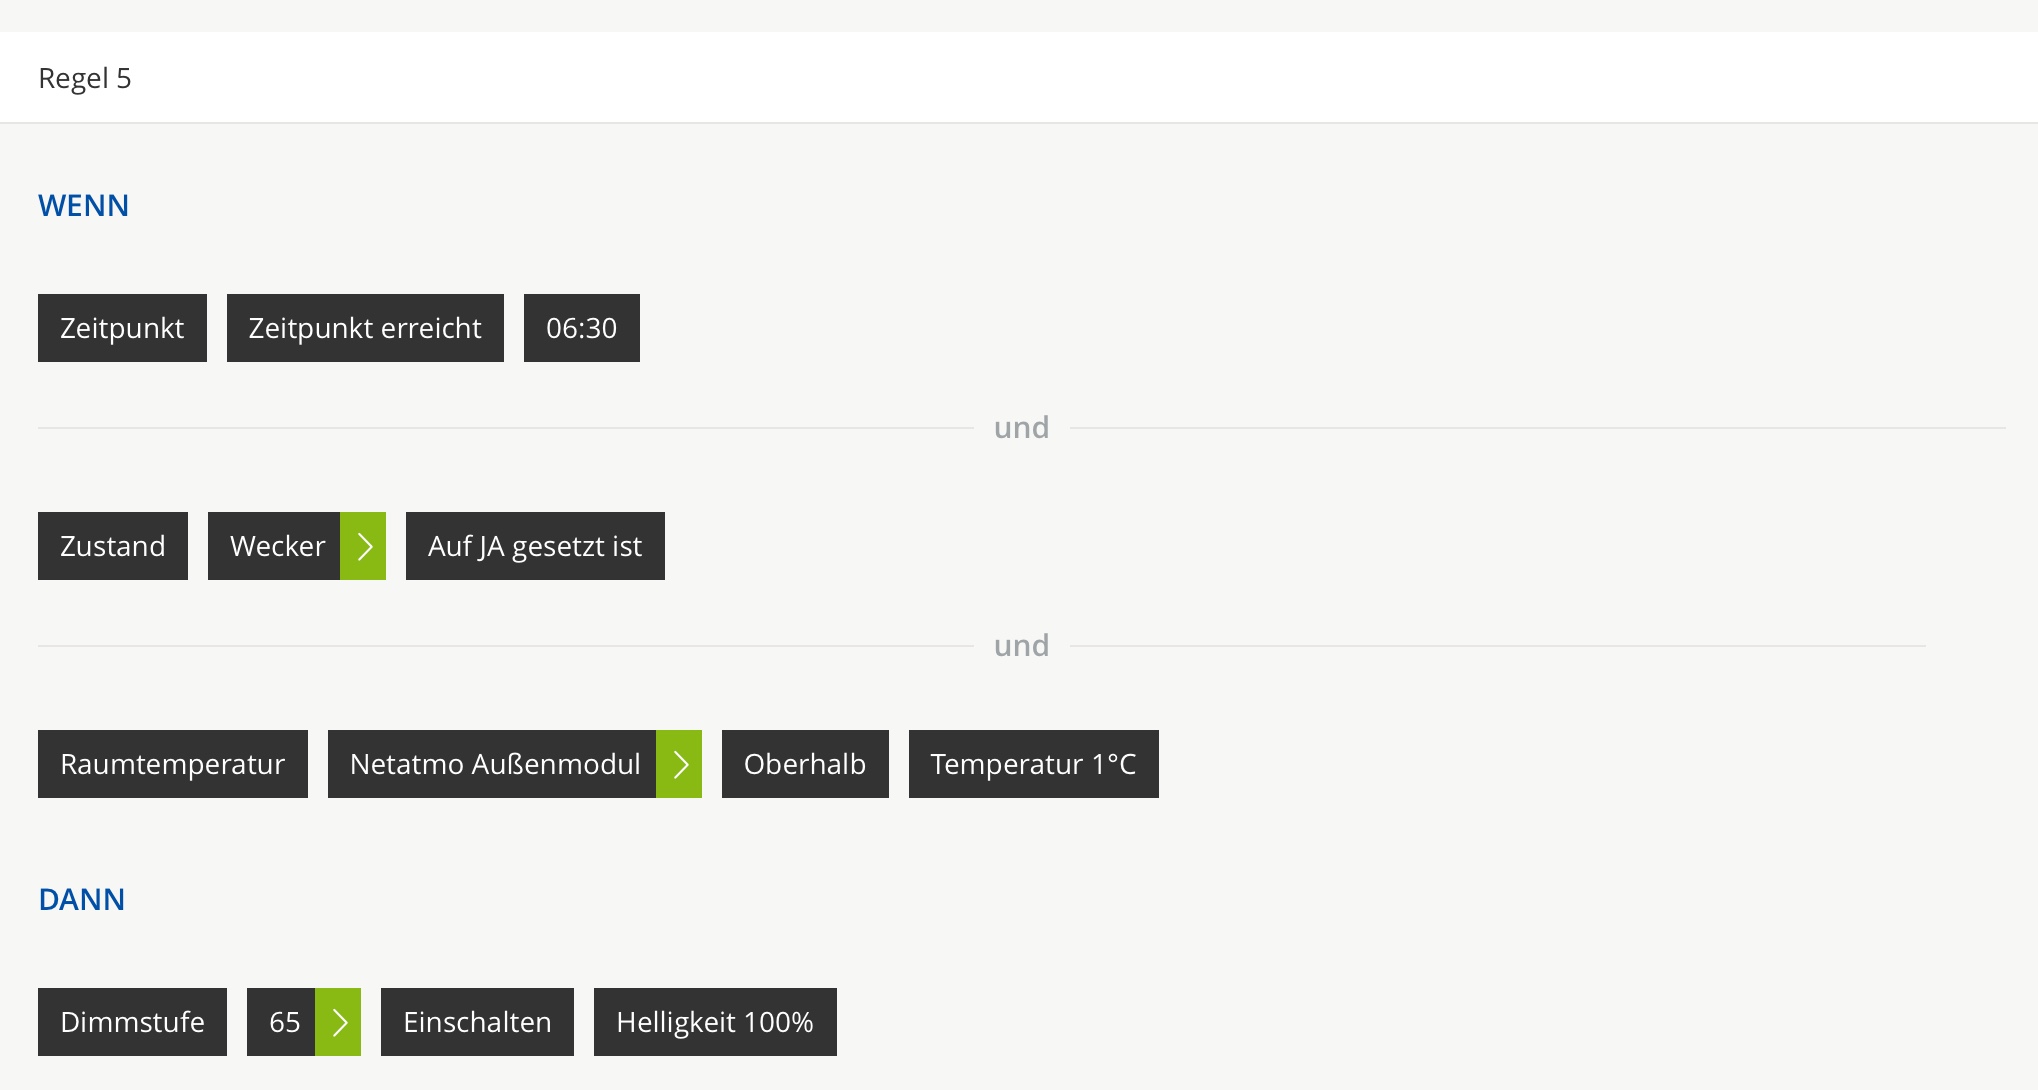Choose the Wecker state variable
2038x1090 pixels.
tap(275, 546)
